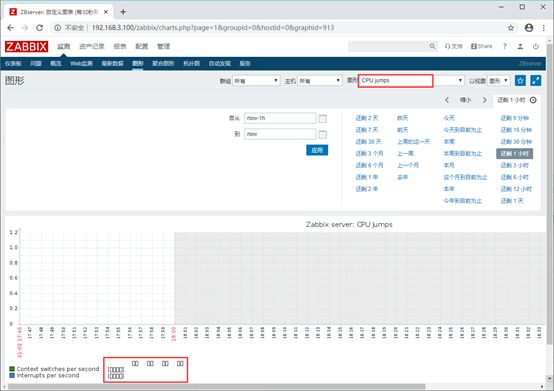
Task: Open the graph dropdown showing CPU jumps
Action: (411, 81)
